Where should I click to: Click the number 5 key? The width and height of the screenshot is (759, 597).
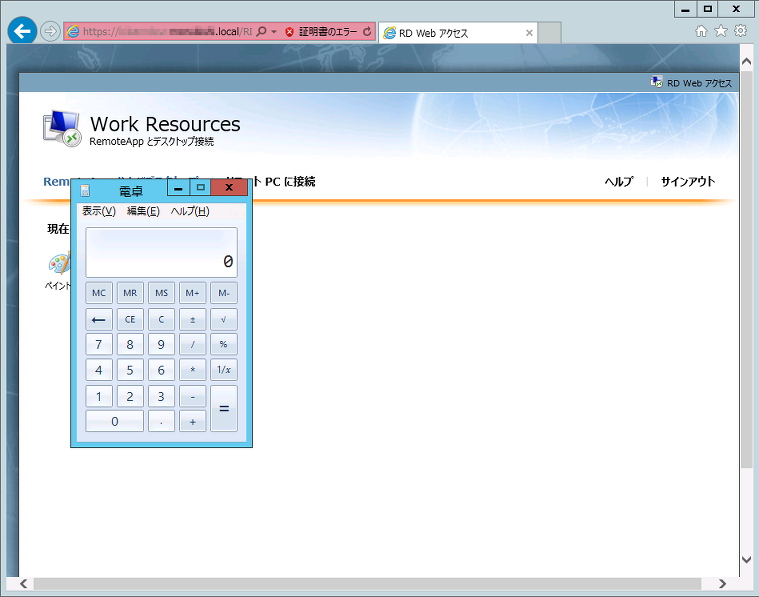130,370
